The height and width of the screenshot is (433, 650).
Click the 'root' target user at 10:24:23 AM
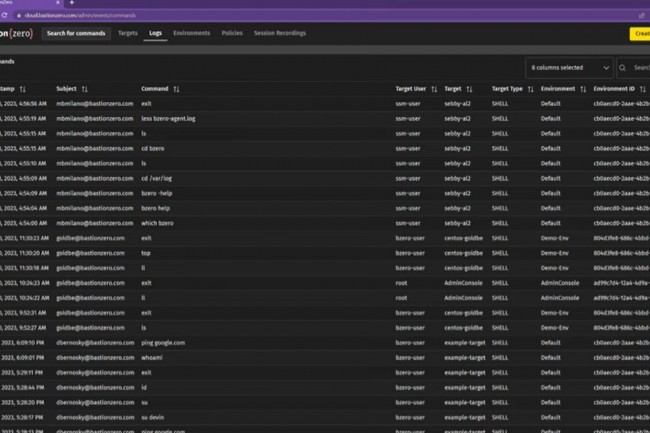pos(401,283)
